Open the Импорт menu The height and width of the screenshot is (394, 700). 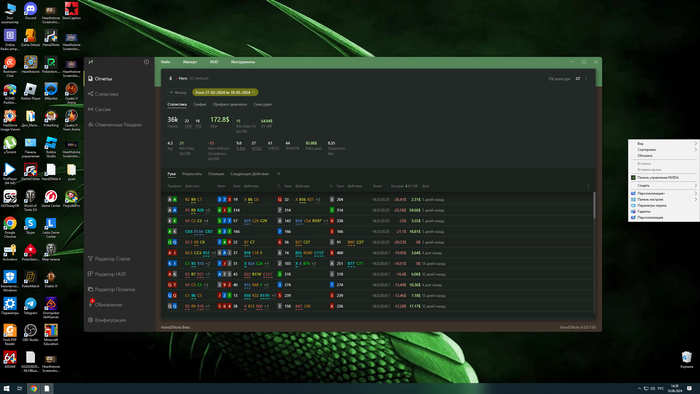click(x=190, y=62)
